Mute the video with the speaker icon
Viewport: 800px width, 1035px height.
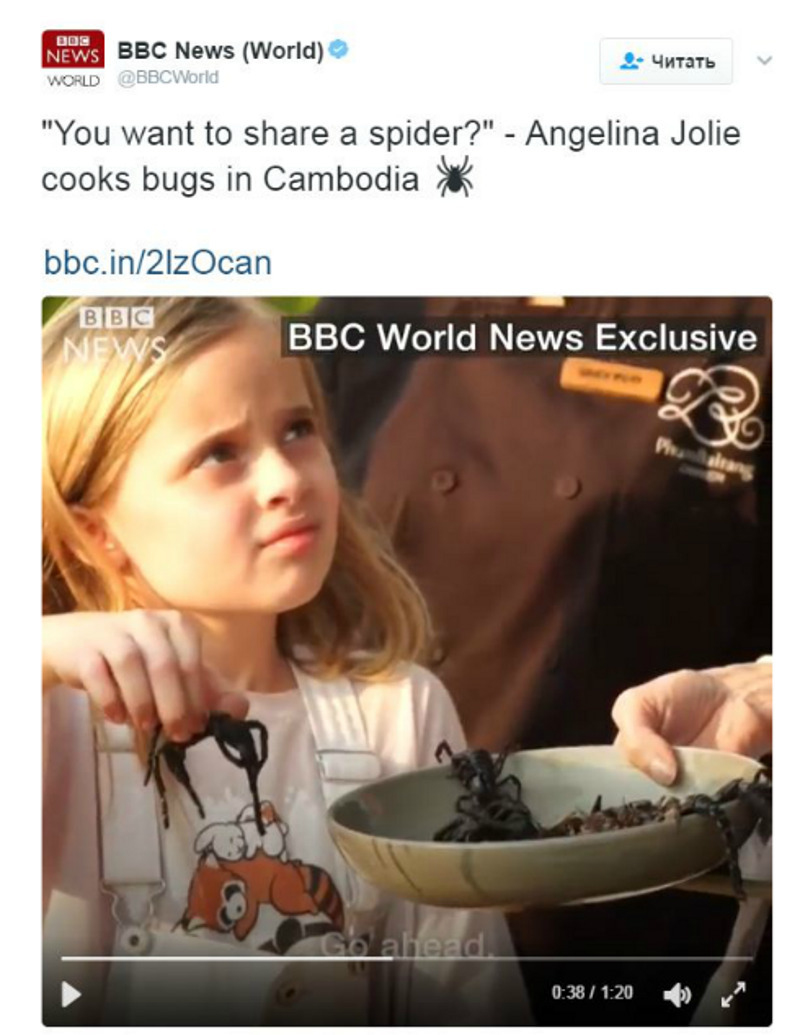(x=677, y=993)
